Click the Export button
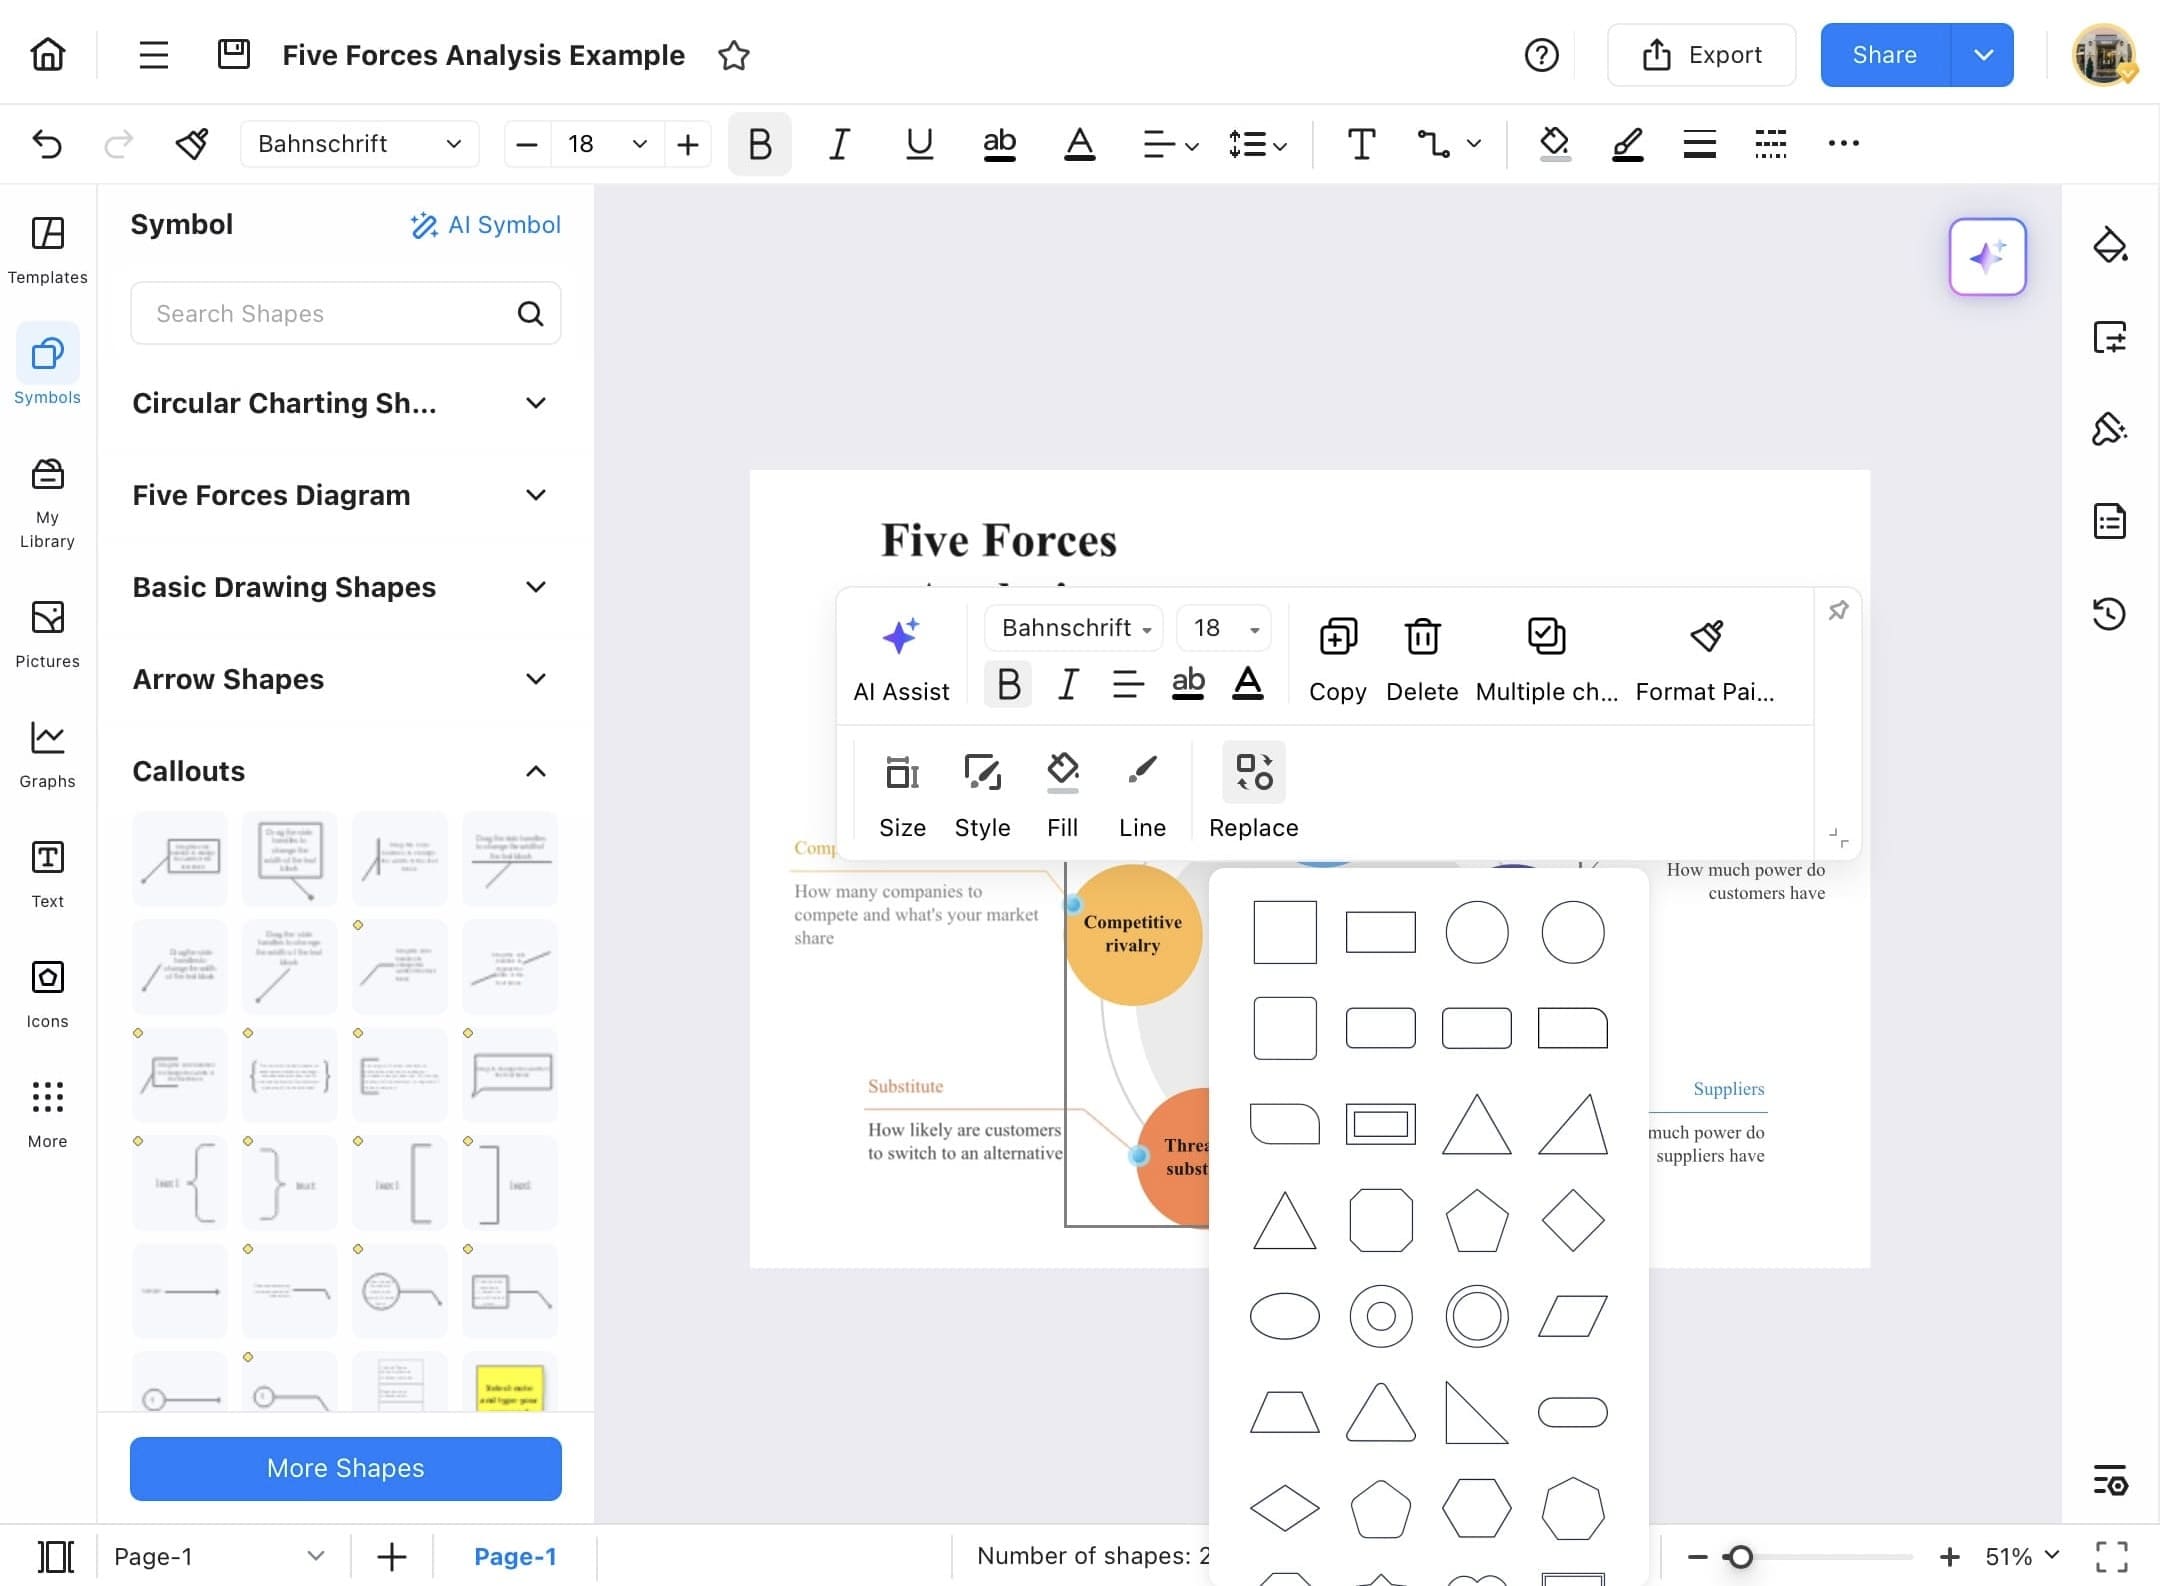Screen dimensions: 2160x1586 click(1700, 55)
